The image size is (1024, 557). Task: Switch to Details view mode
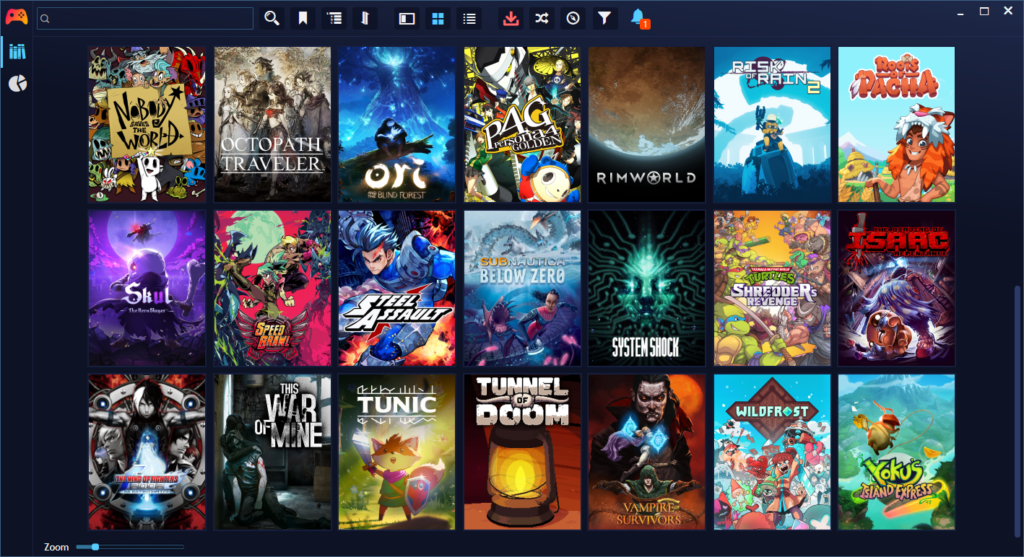(406, 18)
